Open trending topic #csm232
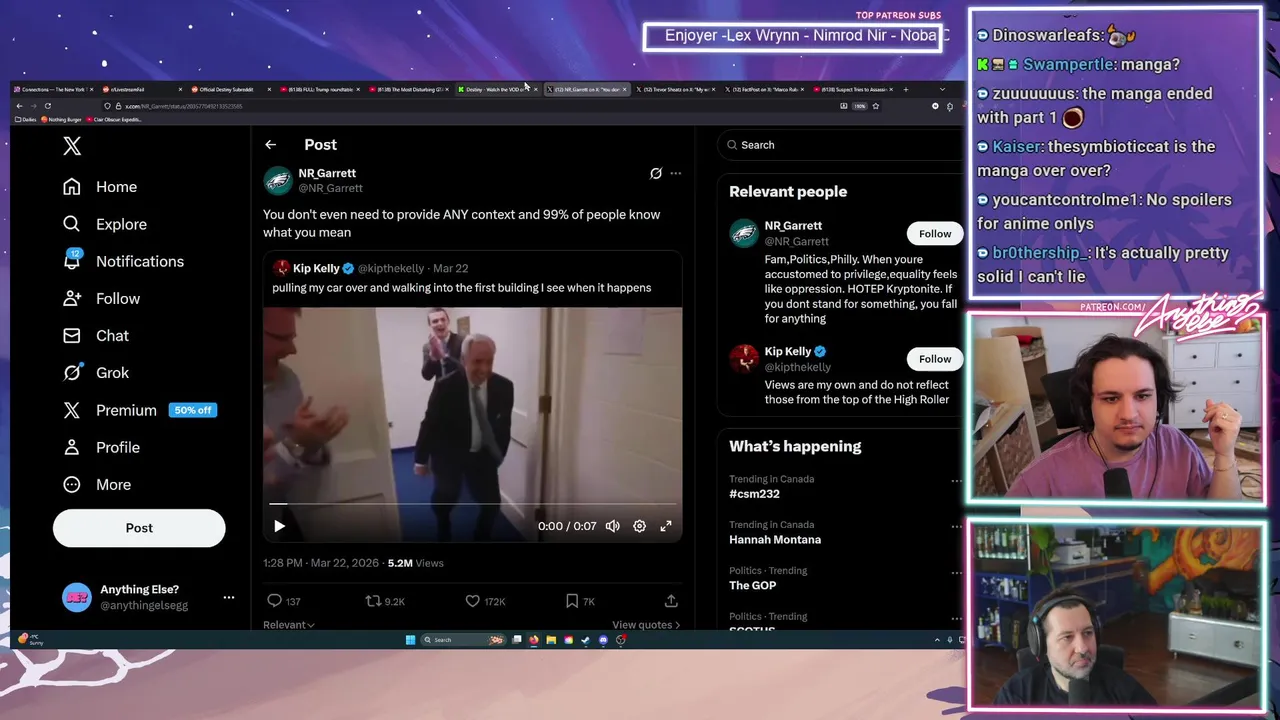Viewport: 1280px width, 720px height. pyautogui.click(x=754, y=494)
